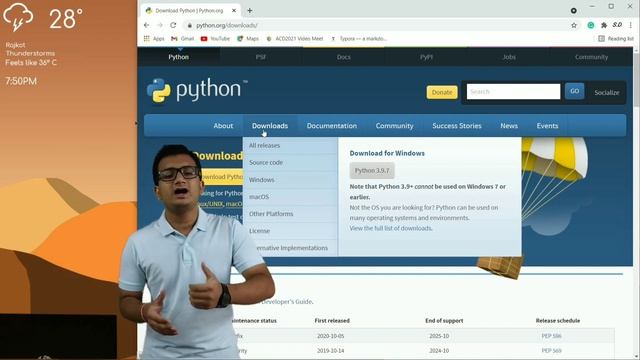Open the PEP 596 release schedule link
Viewport: 640px width, 360px height.
pyautogui.click(x=551, y=336)
